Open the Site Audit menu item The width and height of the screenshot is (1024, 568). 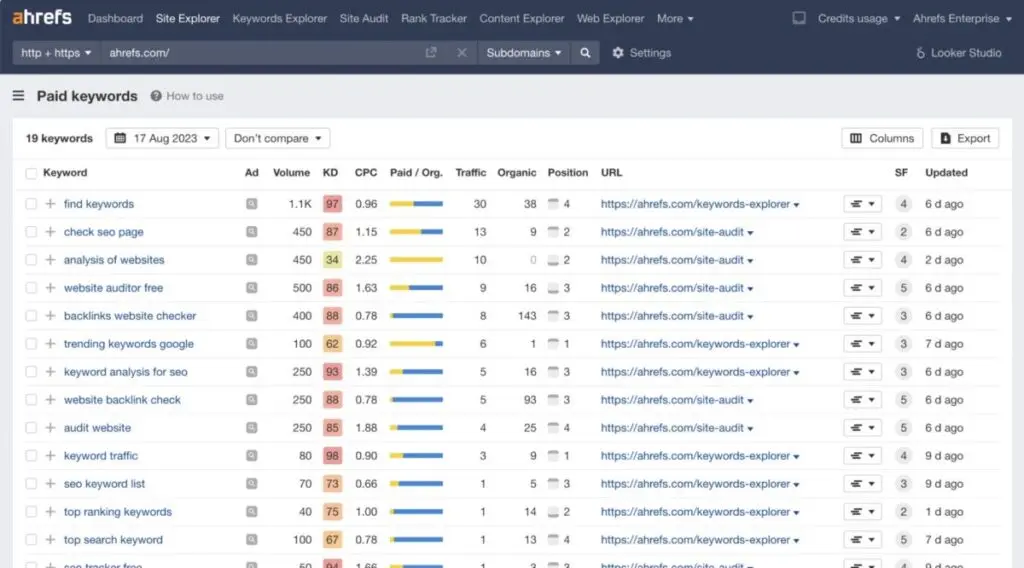click(x=364, y=18)
